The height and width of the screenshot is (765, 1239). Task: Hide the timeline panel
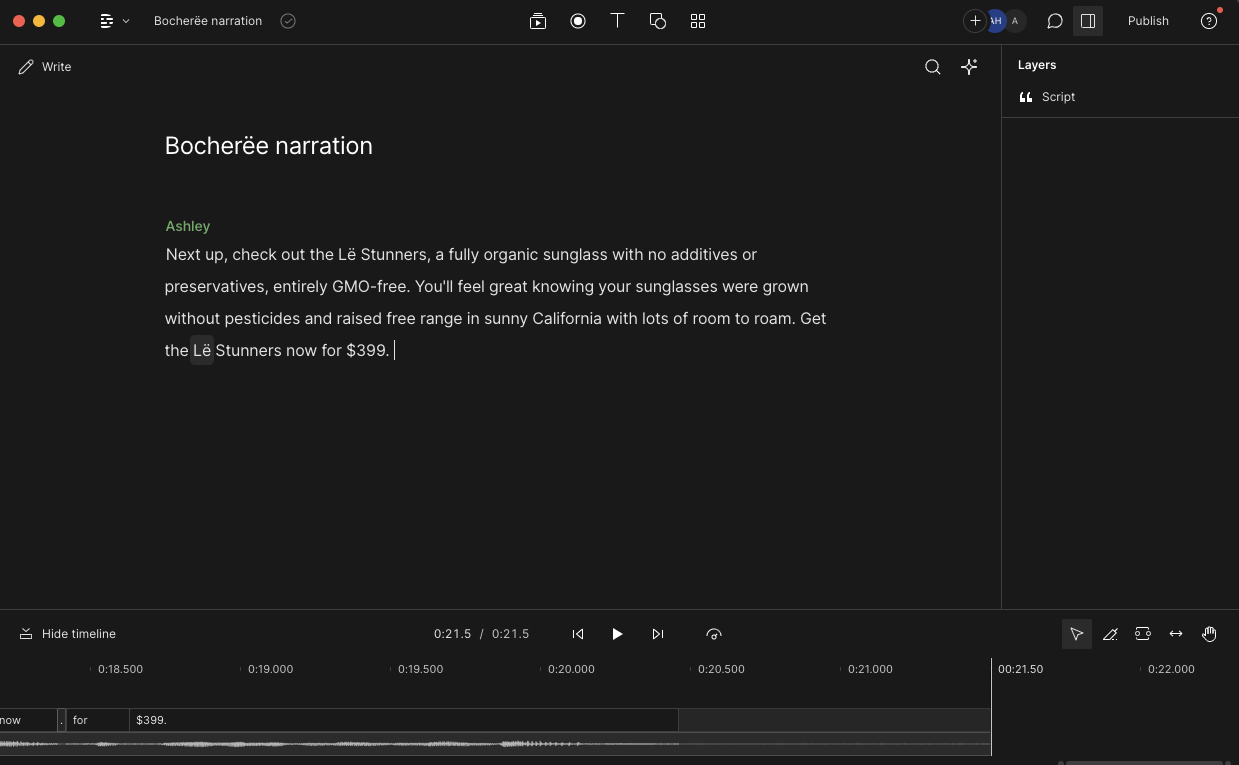coord(67,633)
